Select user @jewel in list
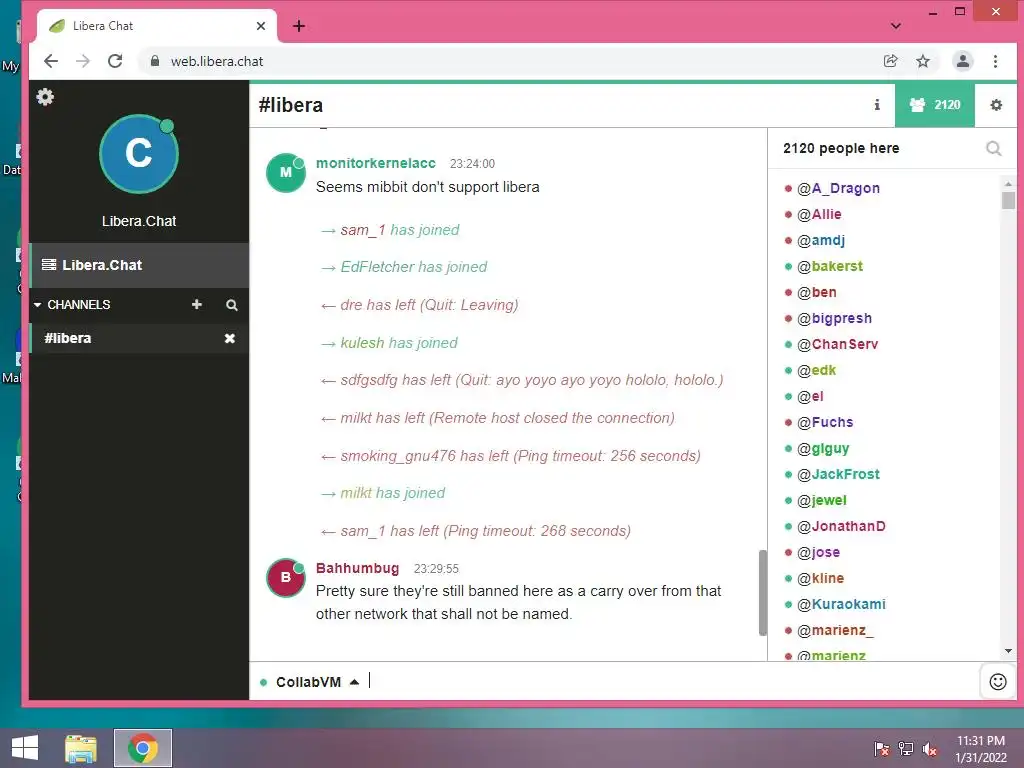This screenshot has height=768, width=1024. [x=822, y=500]
